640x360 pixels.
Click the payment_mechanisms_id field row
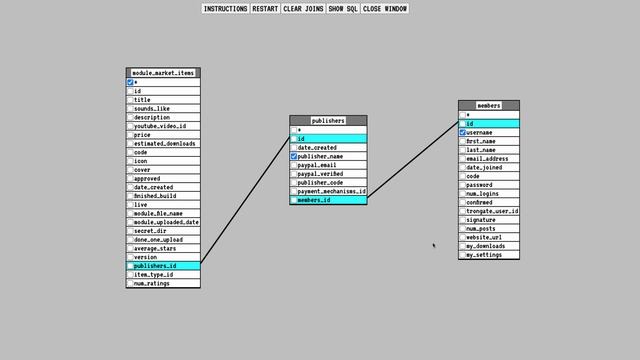coord(328,191)
